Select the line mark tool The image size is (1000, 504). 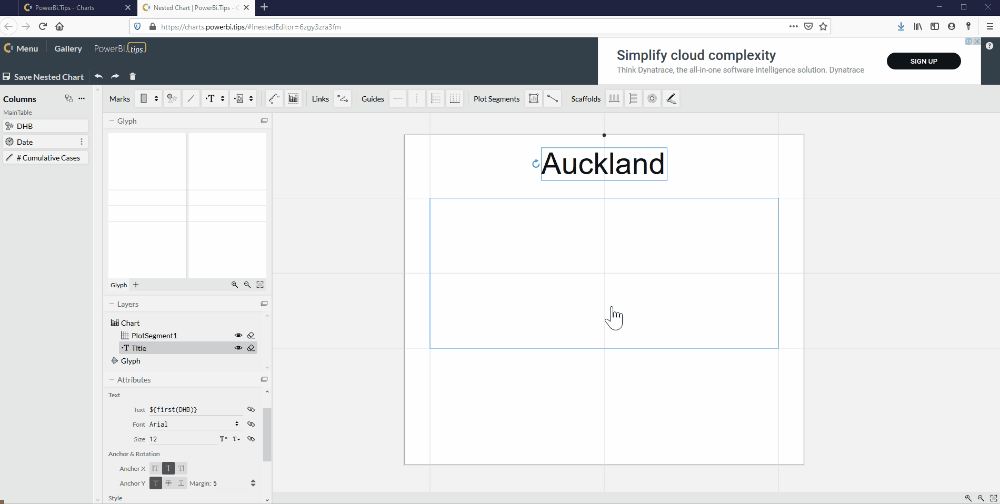(x=190, y=98)
